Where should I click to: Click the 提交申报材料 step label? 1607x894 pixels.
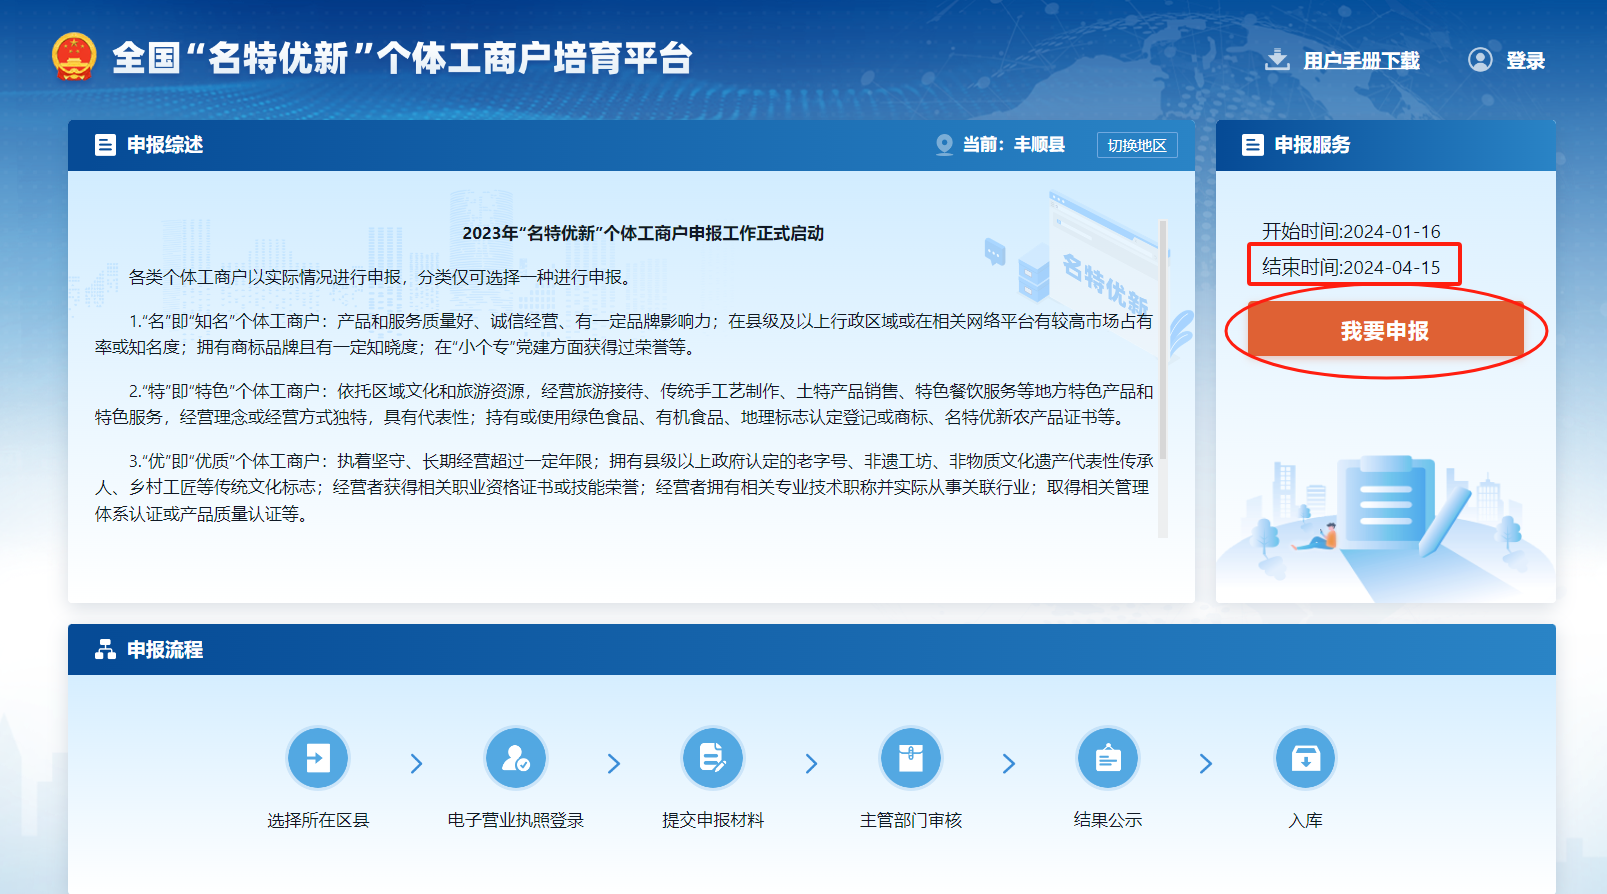713,820
